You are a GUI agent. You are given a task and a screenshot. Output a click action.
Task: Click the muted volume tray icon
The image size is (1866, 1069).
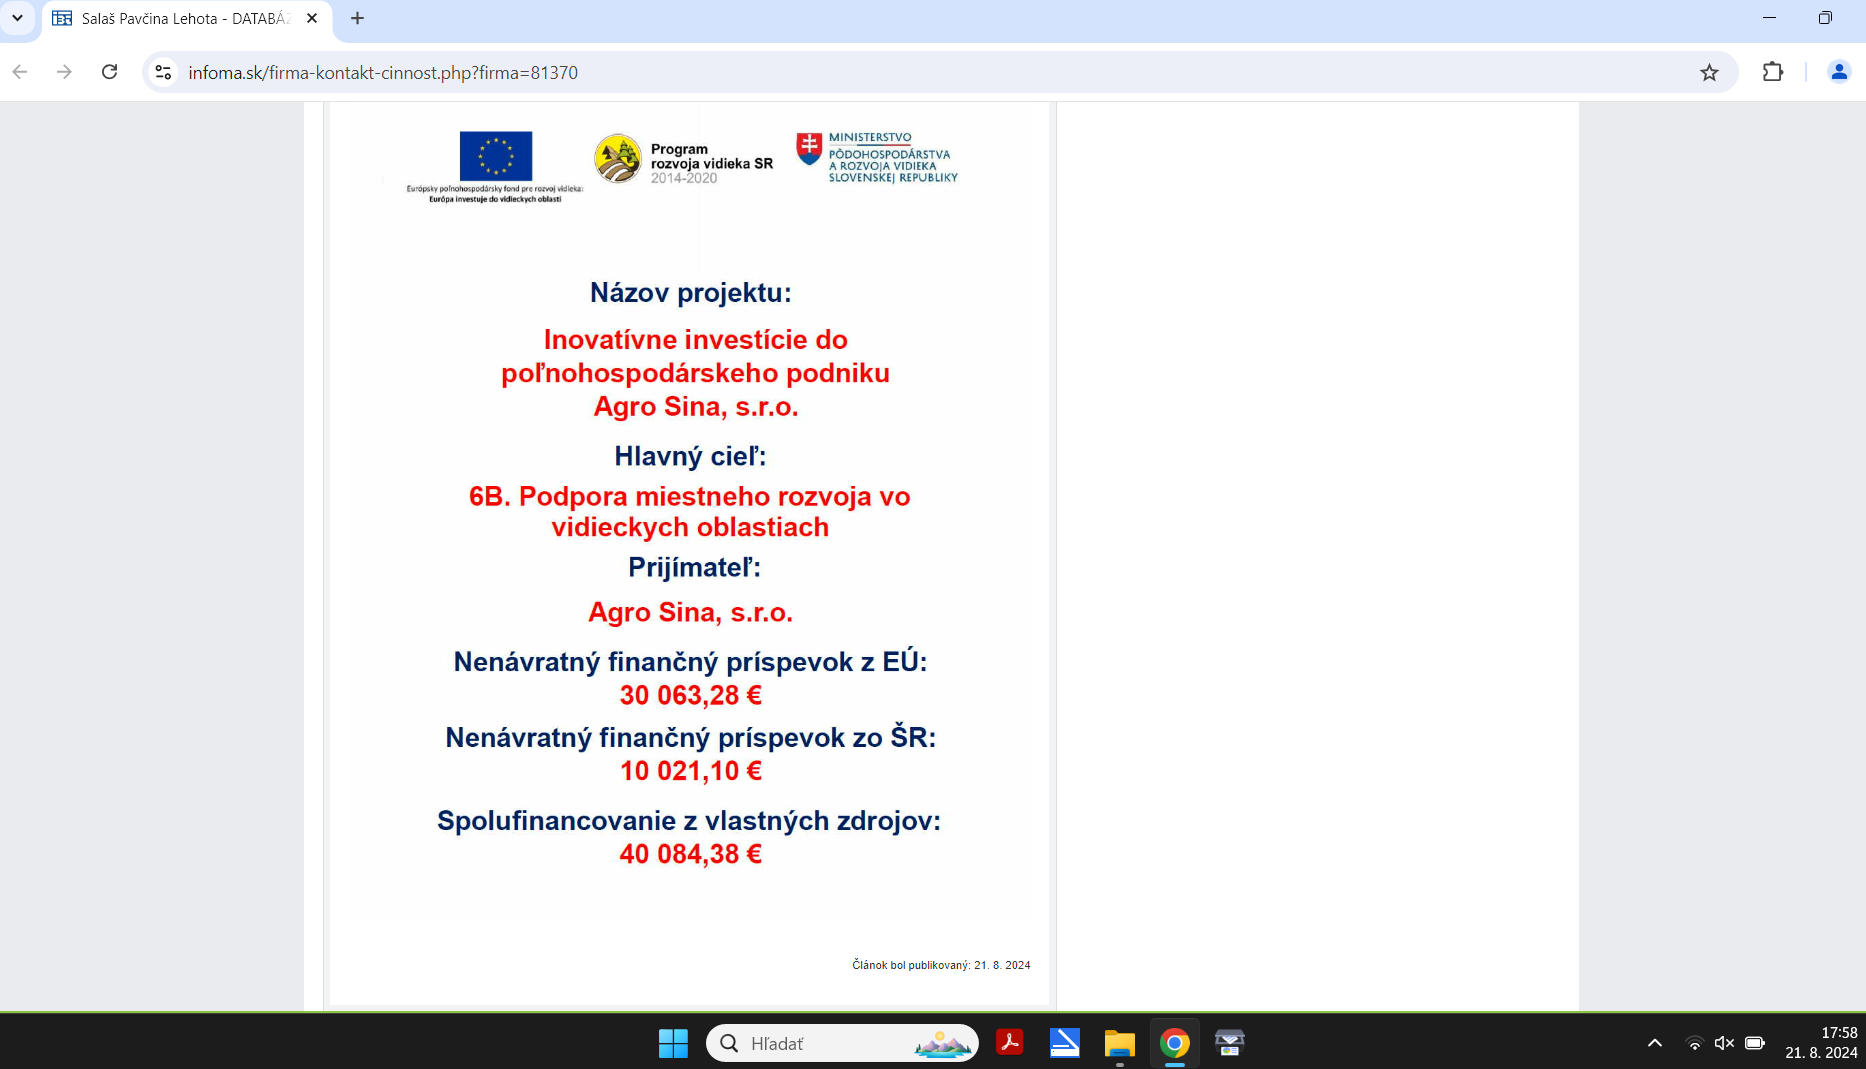tap(1724, 1043)
